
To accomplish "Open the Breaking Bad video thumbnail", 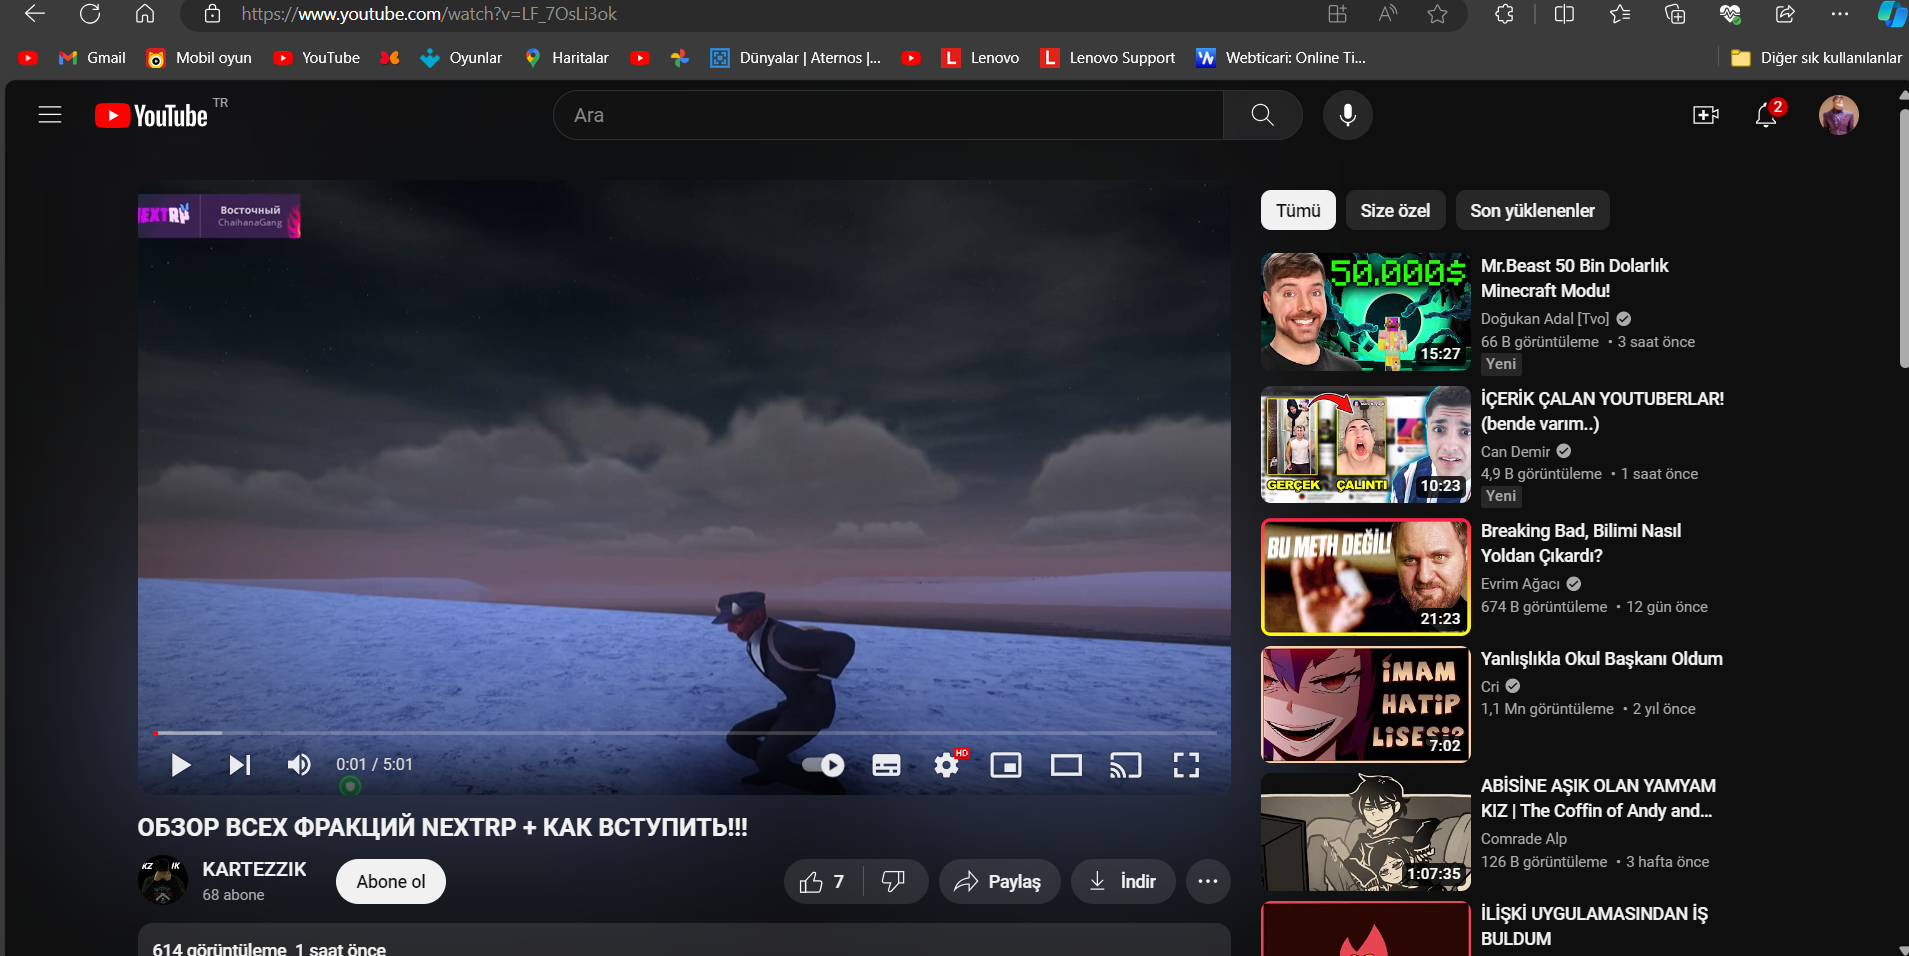I will click(x=1365, y=577).
